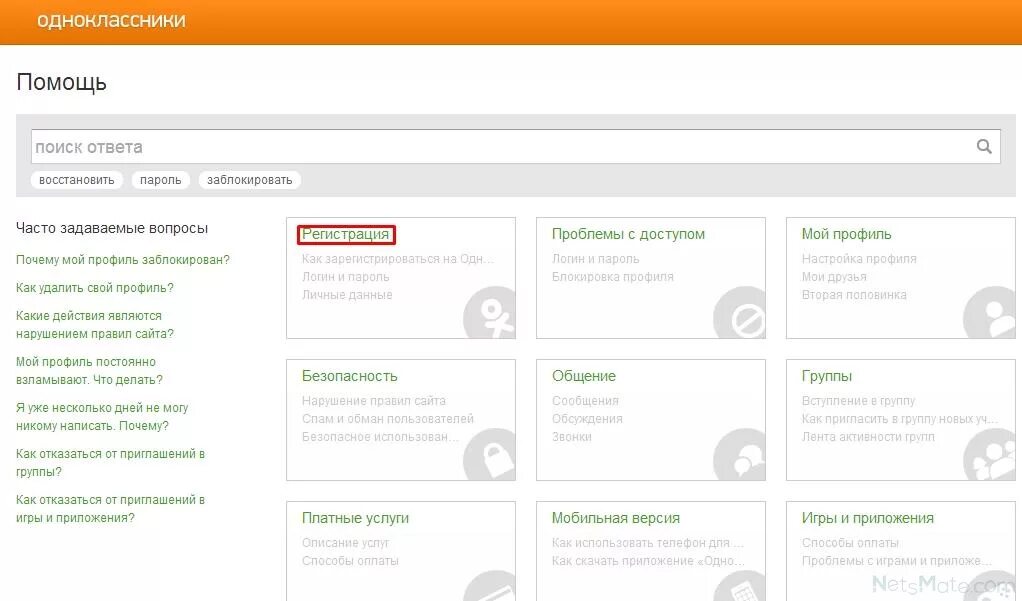Viewport: 1022px width, 601px height.
Task: Open Лента активности групп link
Action: [x=868, y=437]
